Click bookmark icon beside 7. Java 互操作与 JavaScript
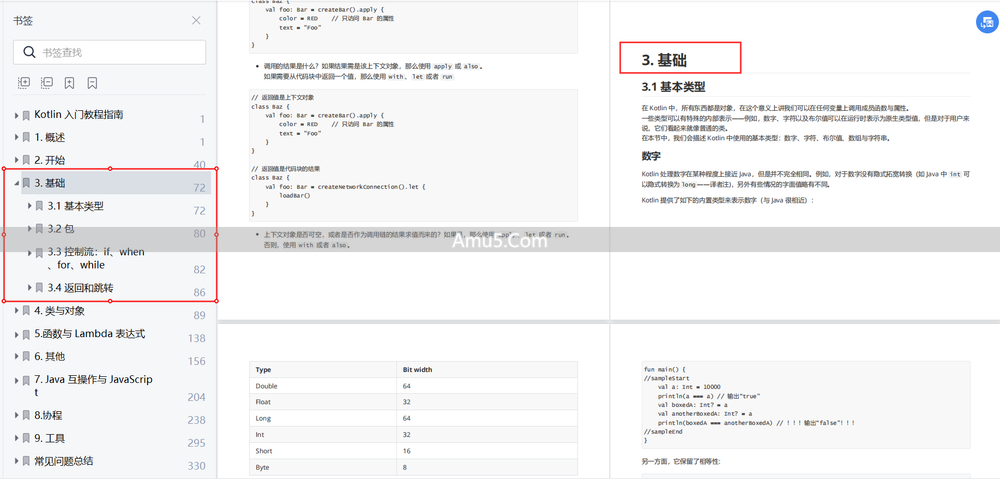 (x=26, y=380)
